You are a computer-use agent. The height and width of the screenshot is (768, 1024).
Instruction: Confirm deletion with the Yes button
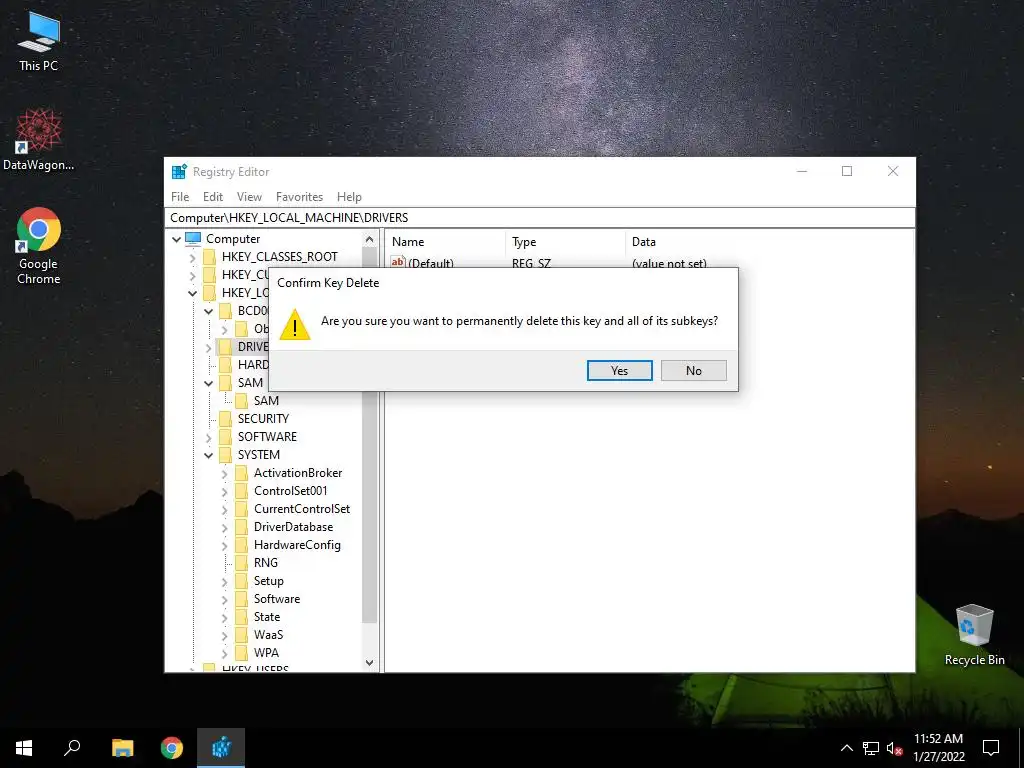click(x=619, y=370)
